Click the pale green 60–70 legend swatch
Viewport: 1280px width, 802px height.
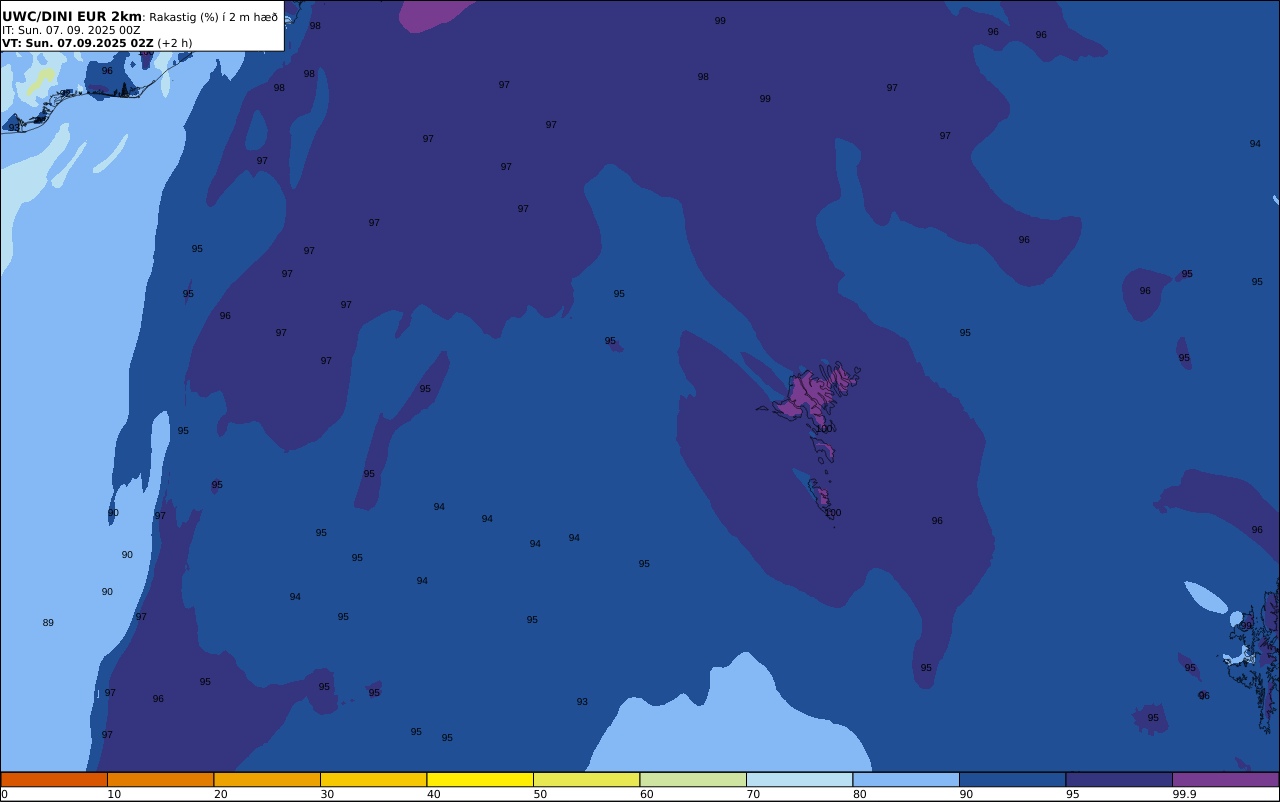point(693,779)
